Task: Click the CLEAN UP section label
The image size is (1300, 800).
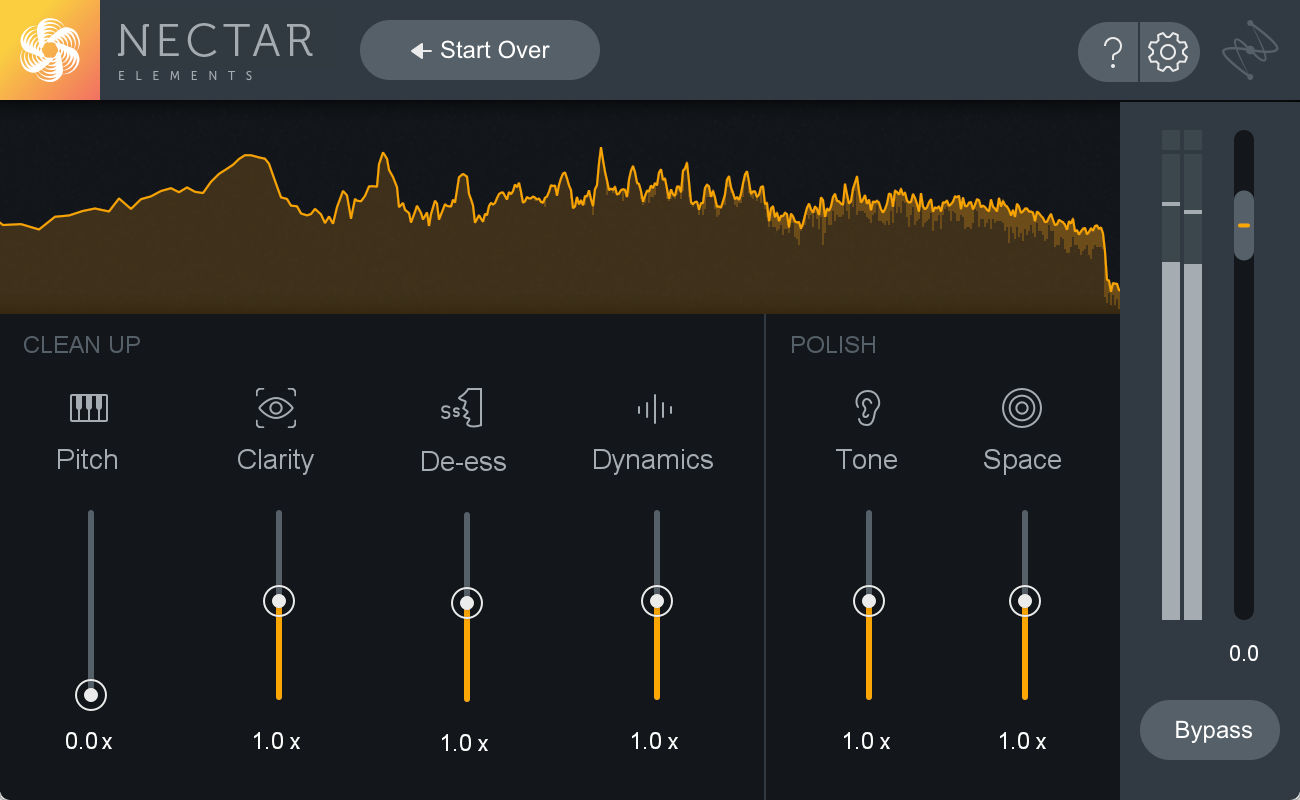Action: pos(81,344)
